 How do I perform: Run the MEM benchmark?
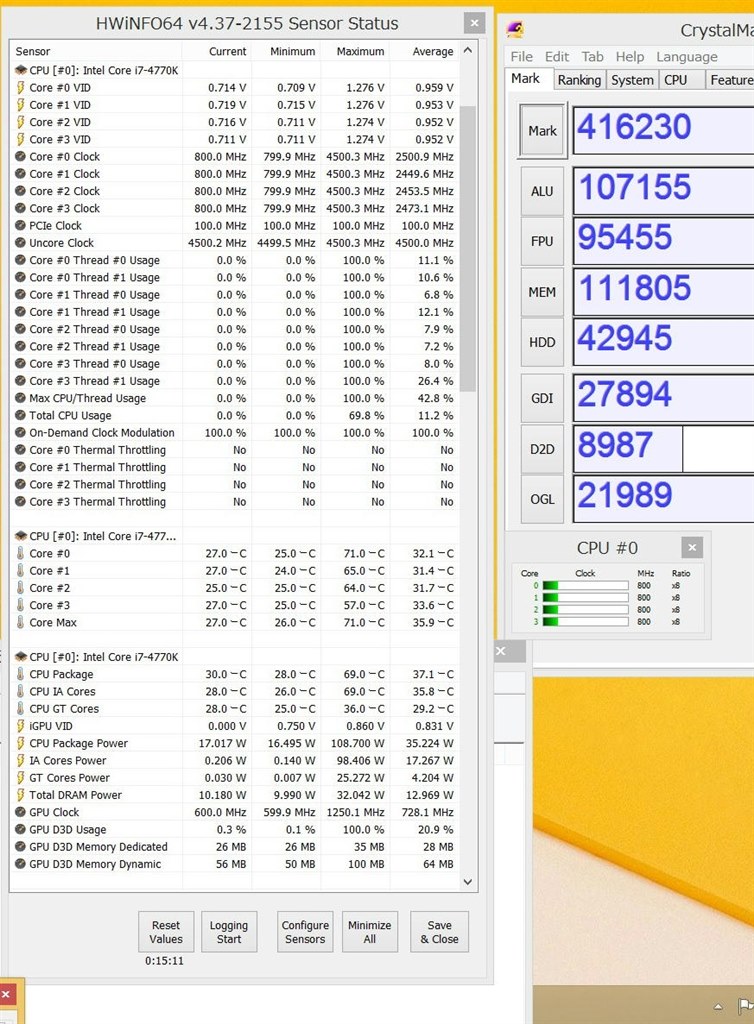(542, 292)
